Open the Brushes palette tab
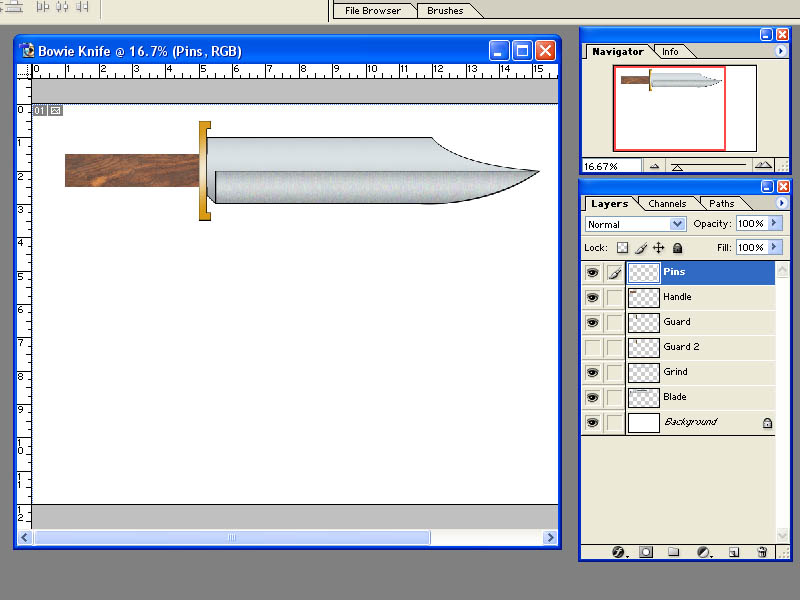This screenshot has height=600, width=800. point(445,11)
